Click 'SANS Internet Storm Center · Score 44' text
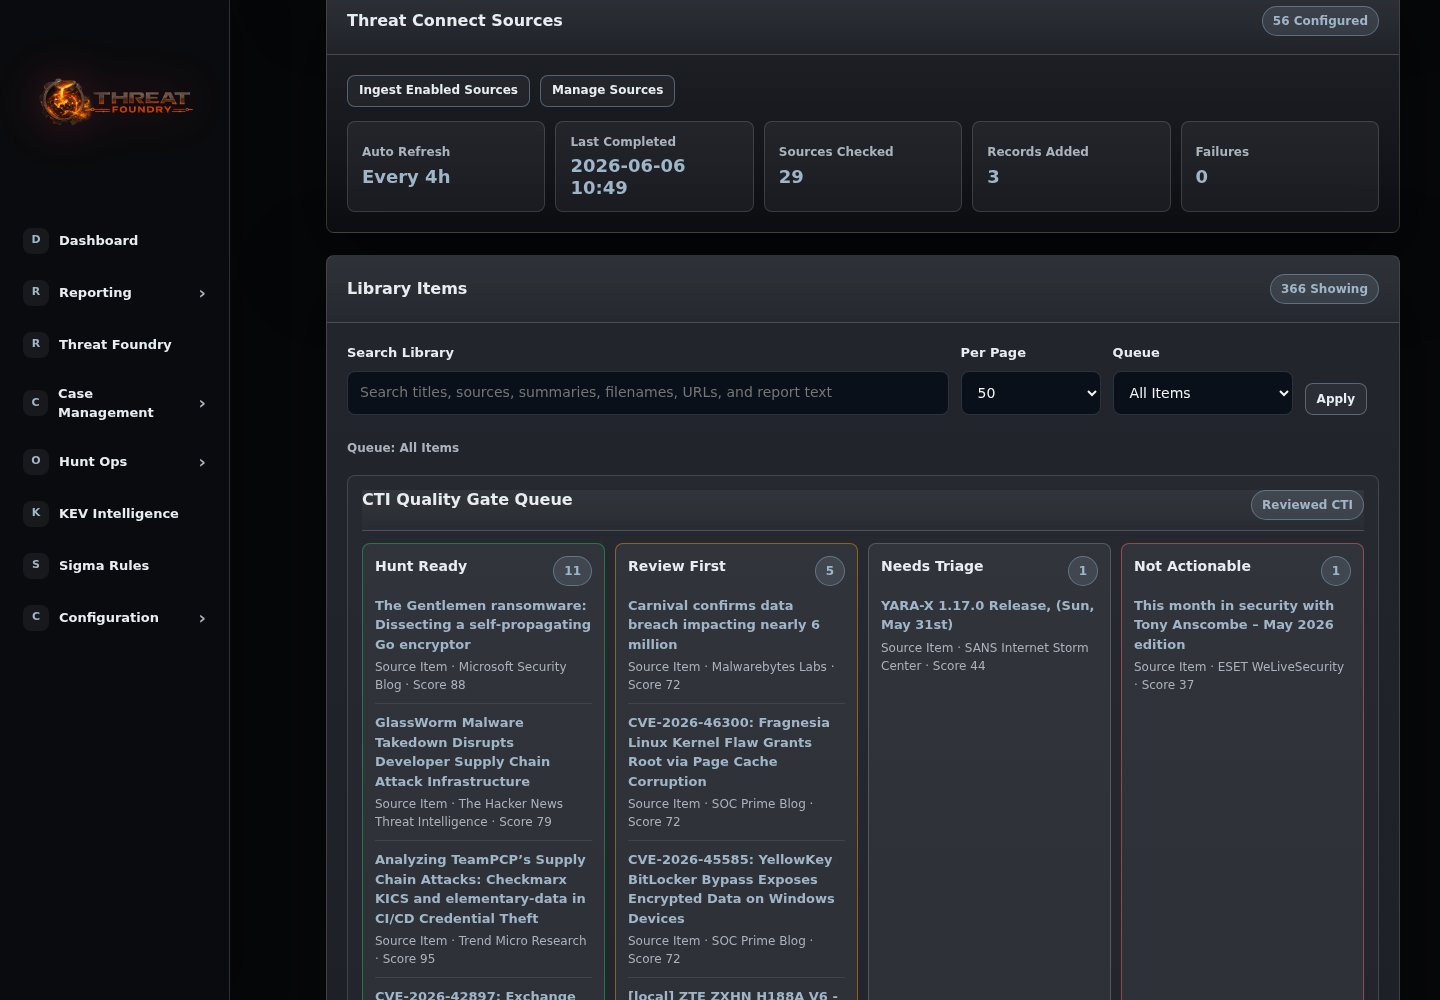 985,657
